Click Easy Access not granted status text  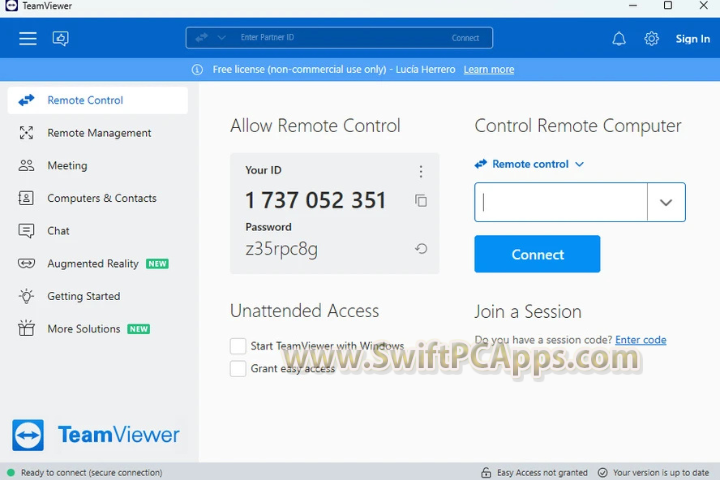coord(542,472)
